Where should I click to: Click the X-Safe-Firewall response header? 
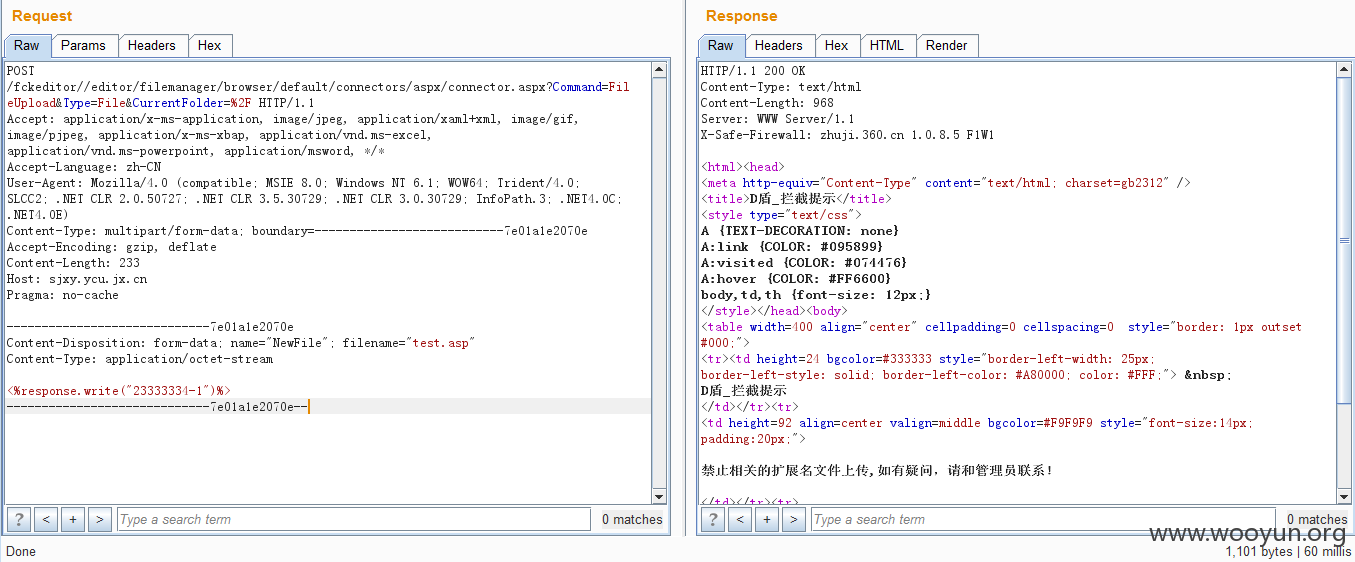click(847, 135)
